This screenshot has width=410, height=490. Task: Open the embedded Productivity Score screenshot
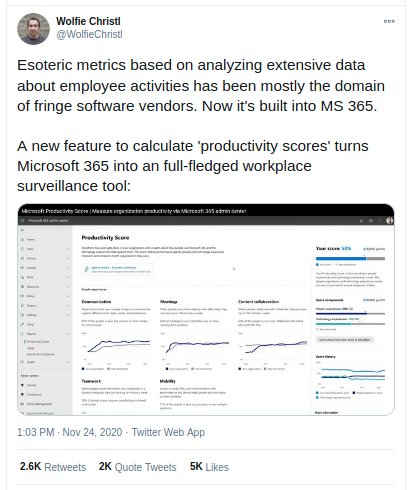coord(206,309)
